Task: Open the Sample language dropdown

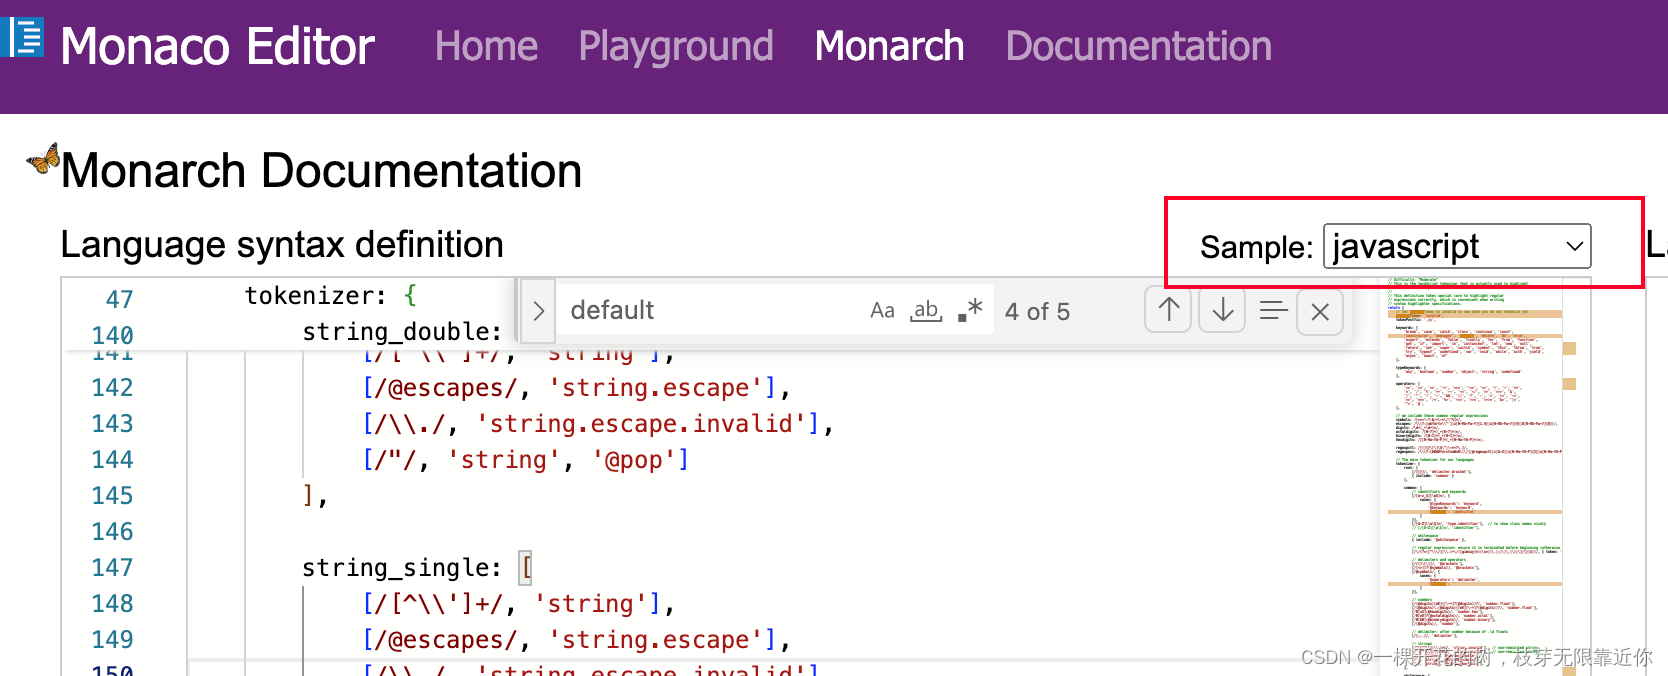Action: [1457, 246]
